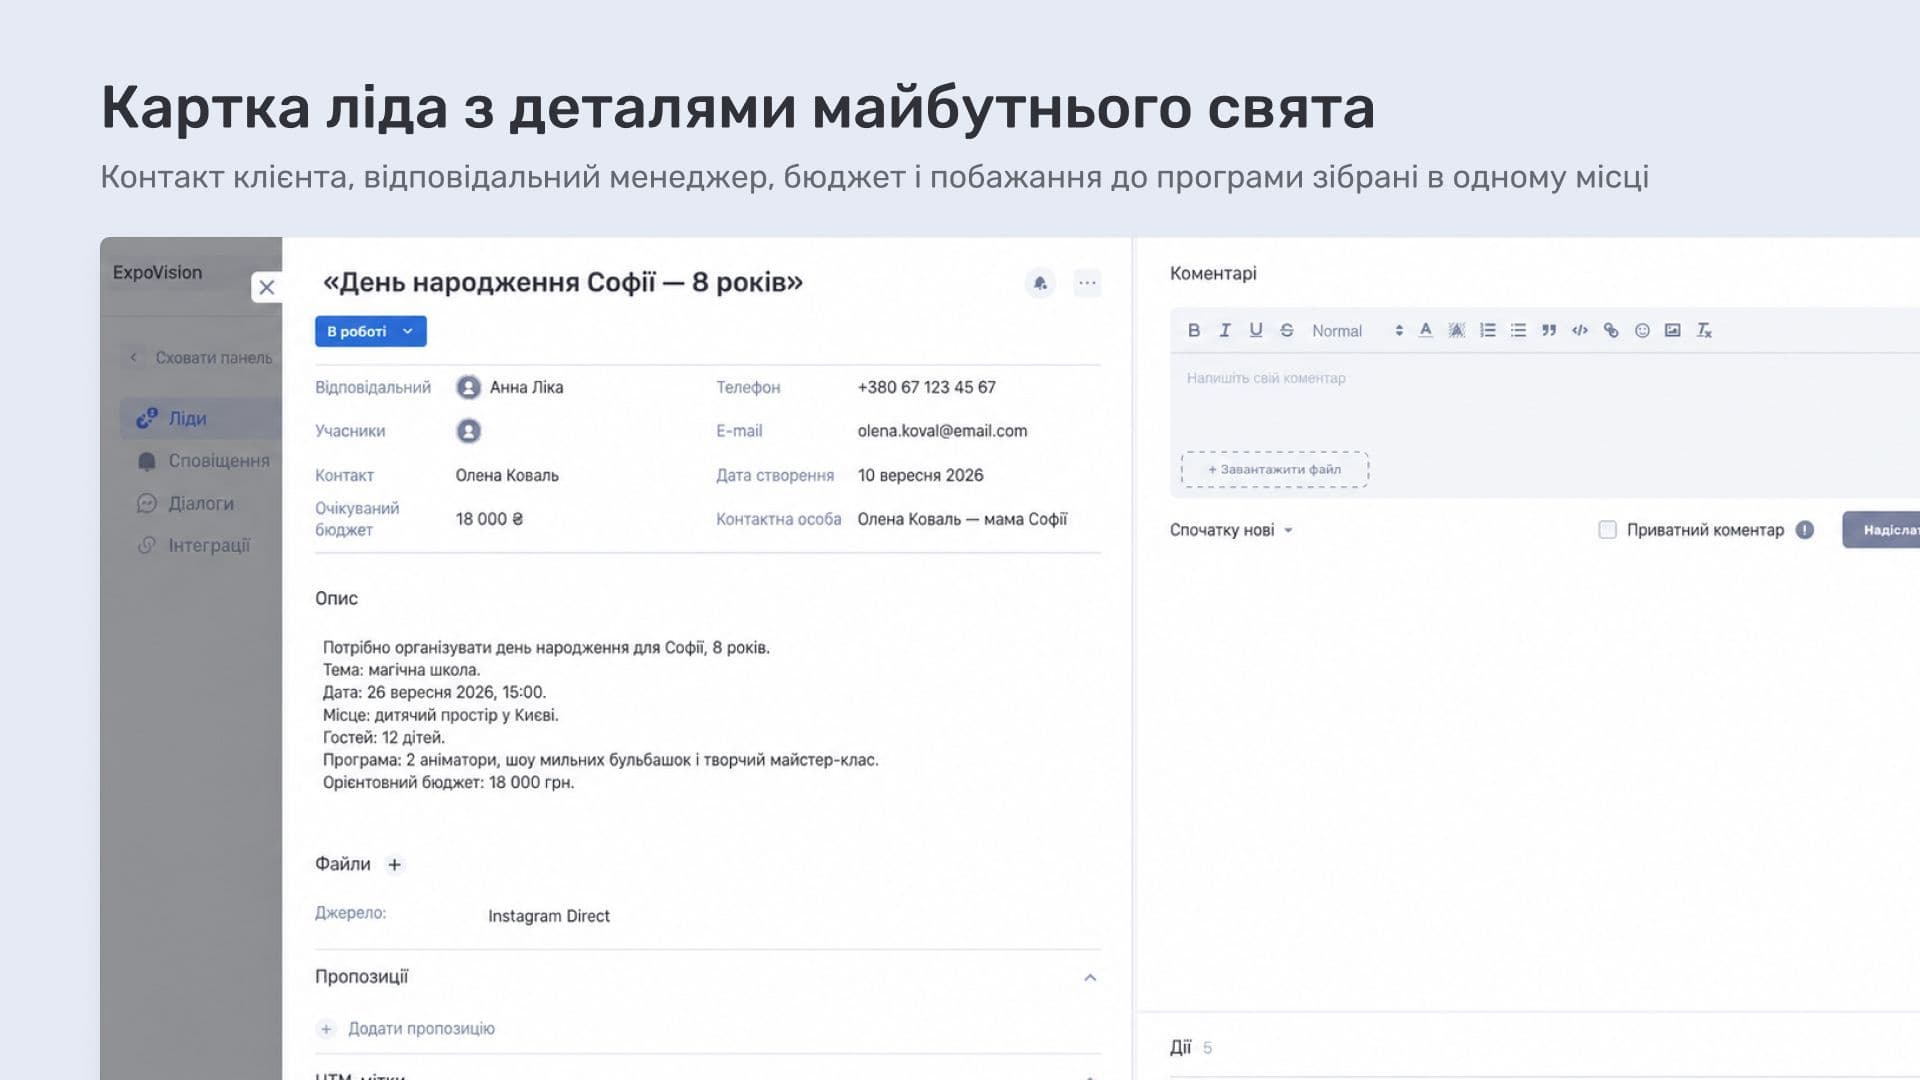Collapse sidebar with 'Сховати панель'
This screenshot has height=1080, width=1920.
[x=201, y=358]
